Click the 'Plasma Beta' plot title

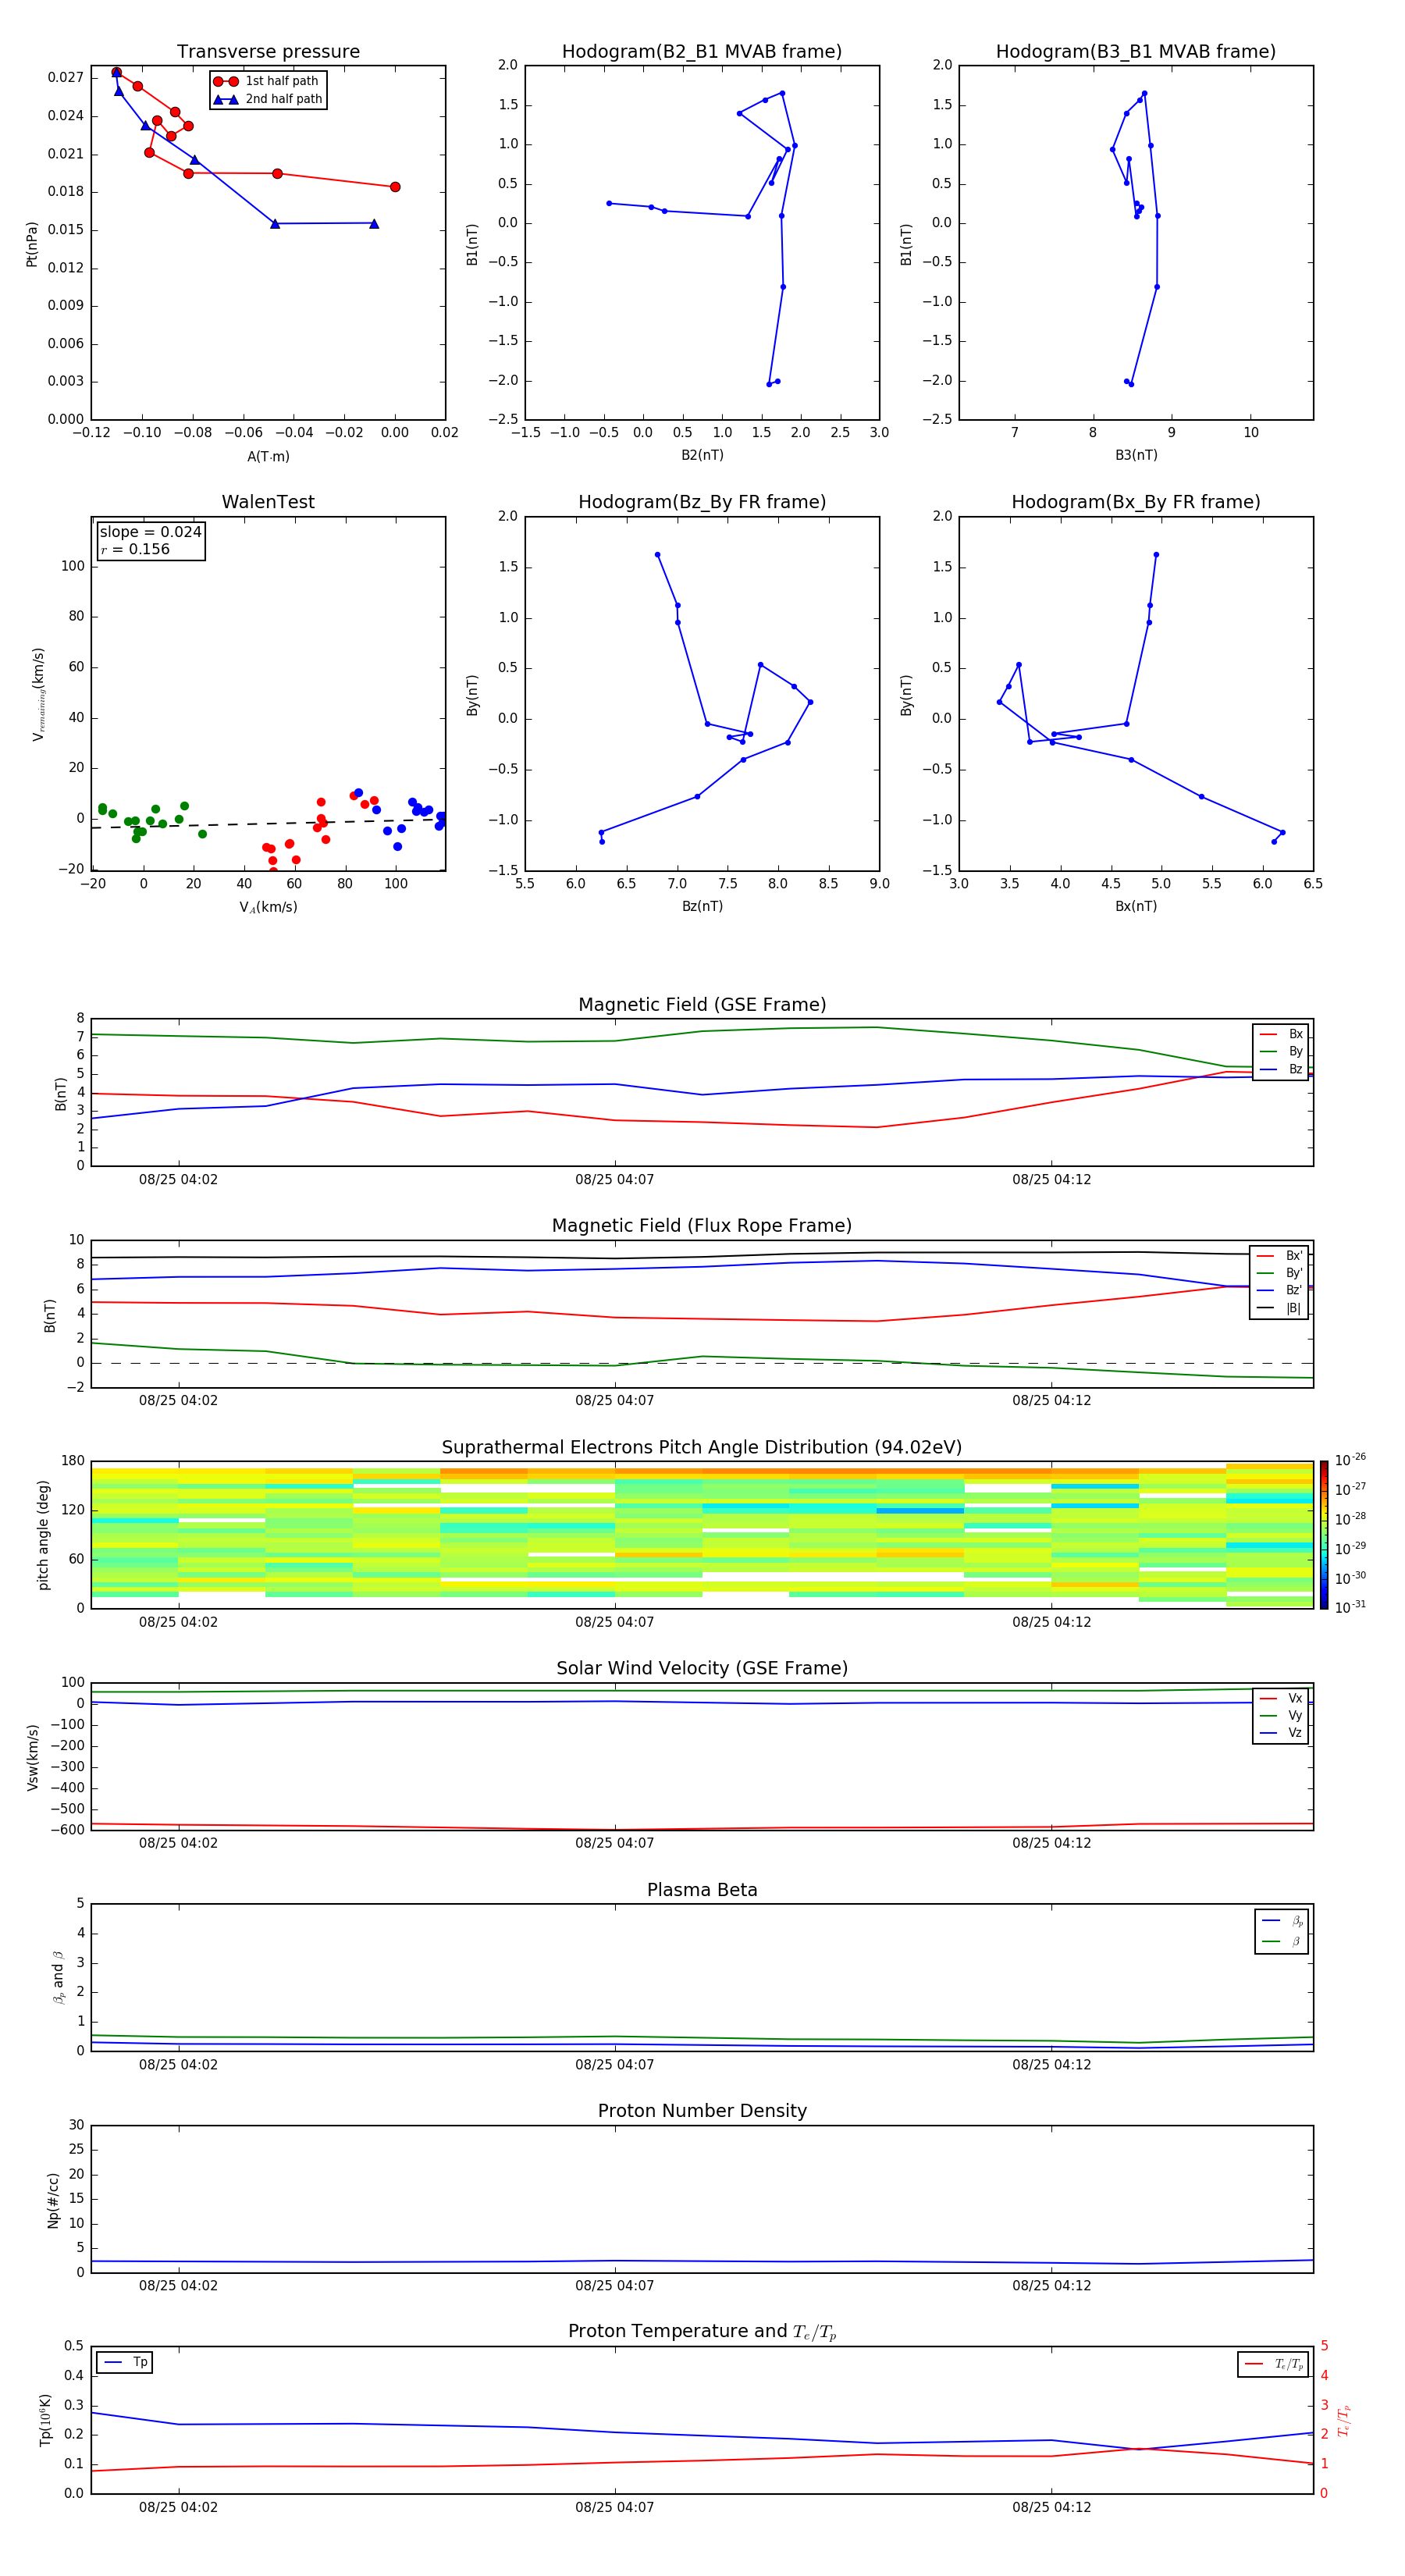(x=702, y=1890)
